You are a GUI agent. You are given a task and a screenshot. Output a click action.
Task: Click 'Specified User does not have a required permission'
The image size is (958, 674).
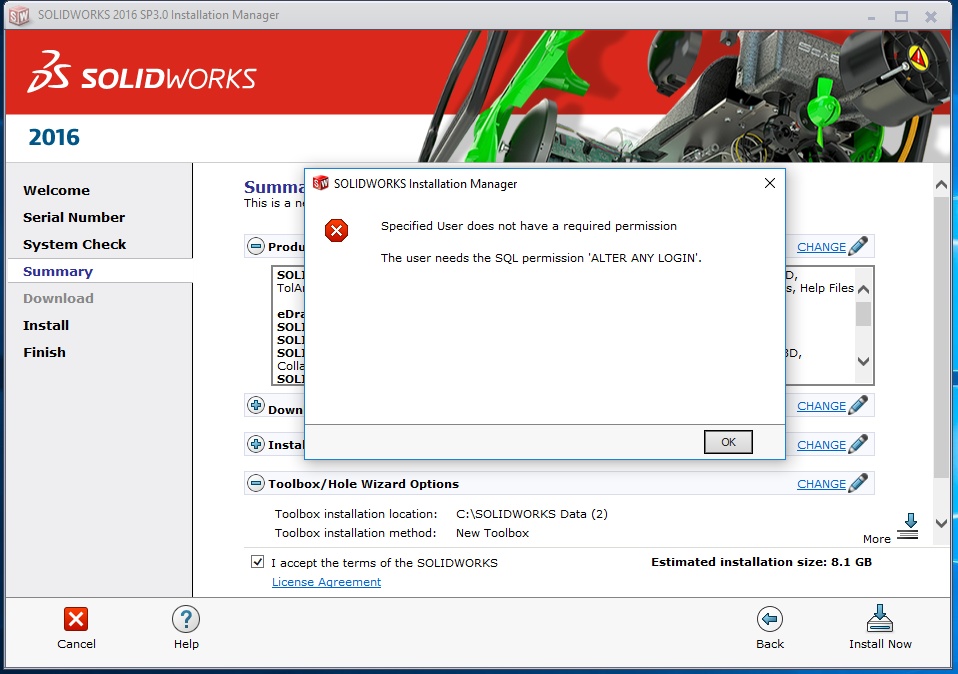coord(528,226)
